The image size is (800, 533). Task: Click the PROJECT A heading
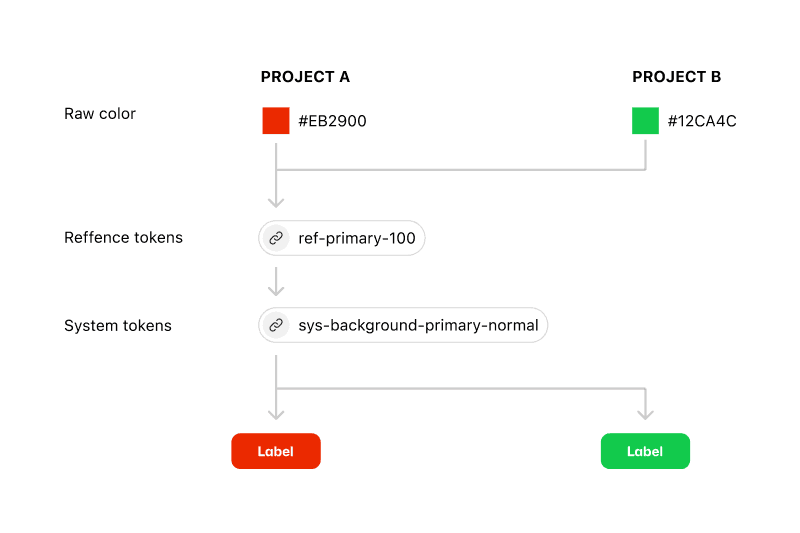pos(305,77)
